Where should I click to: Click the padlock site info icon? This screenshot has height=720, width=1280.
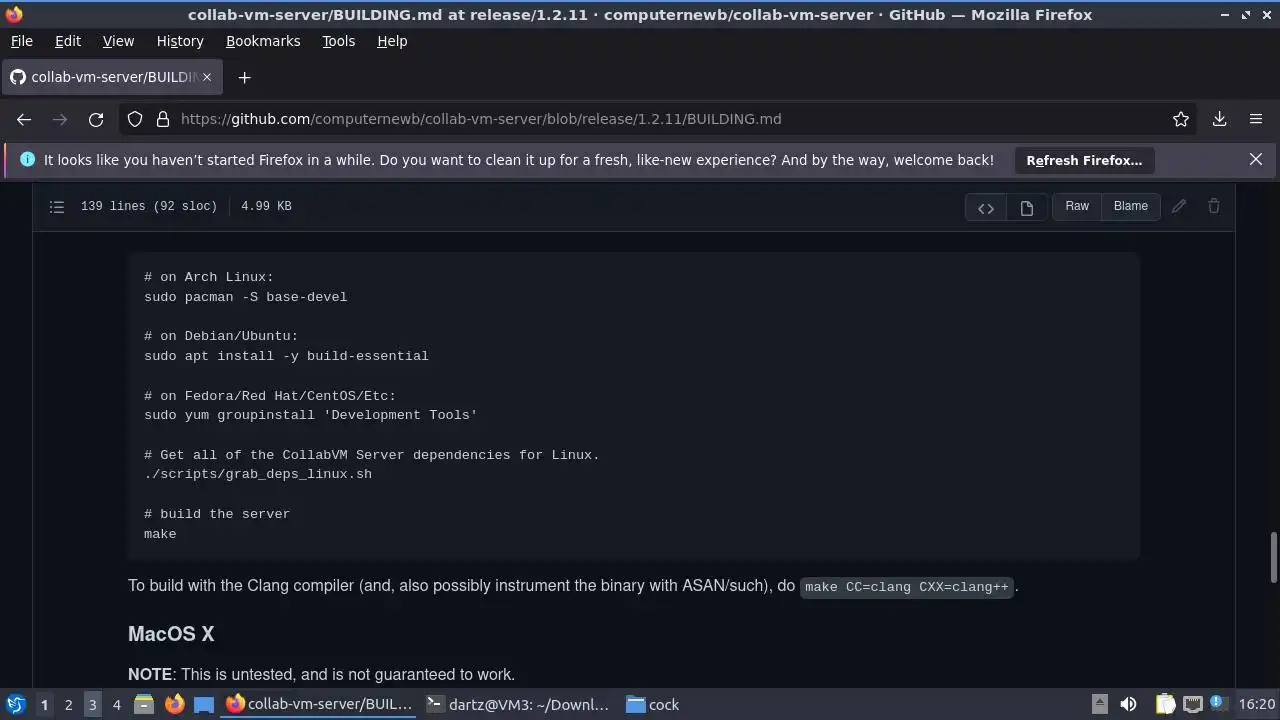tap(163, 119)
